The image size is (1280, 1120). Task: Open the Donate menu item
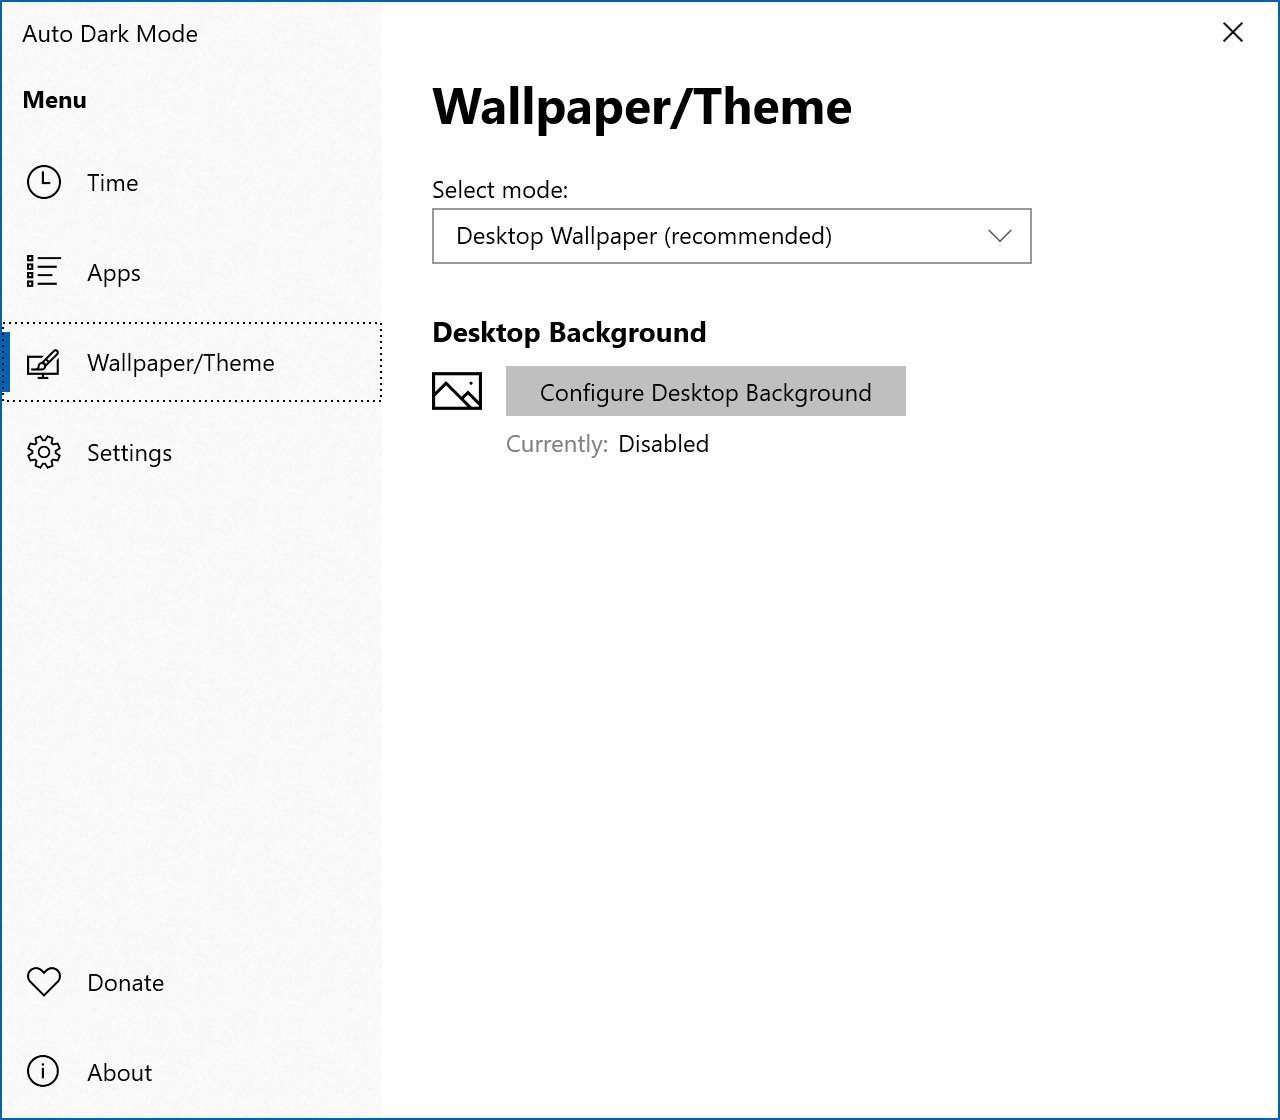coord(192,982)
